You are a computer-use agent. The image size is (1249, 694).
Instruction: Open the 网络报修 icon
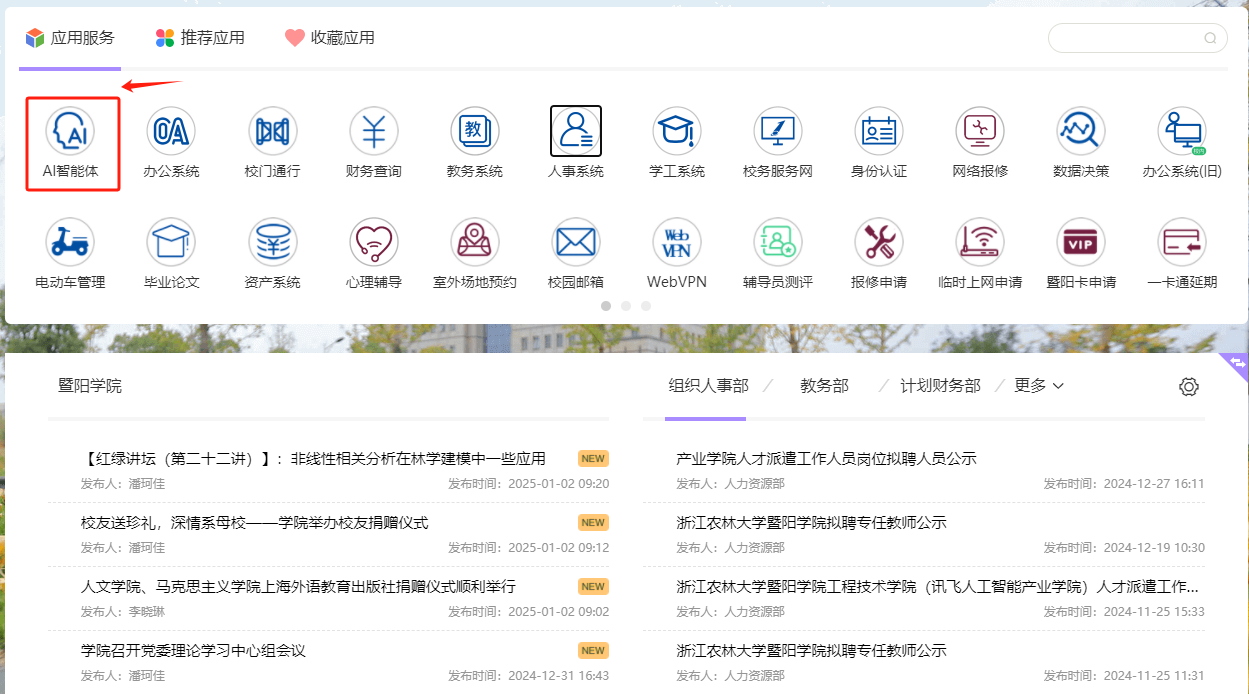[979, 131]
